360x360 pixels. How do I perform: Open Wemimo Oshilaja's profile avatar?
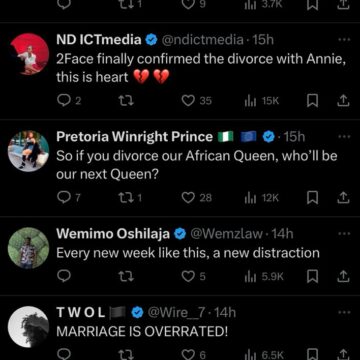(29, 248)
